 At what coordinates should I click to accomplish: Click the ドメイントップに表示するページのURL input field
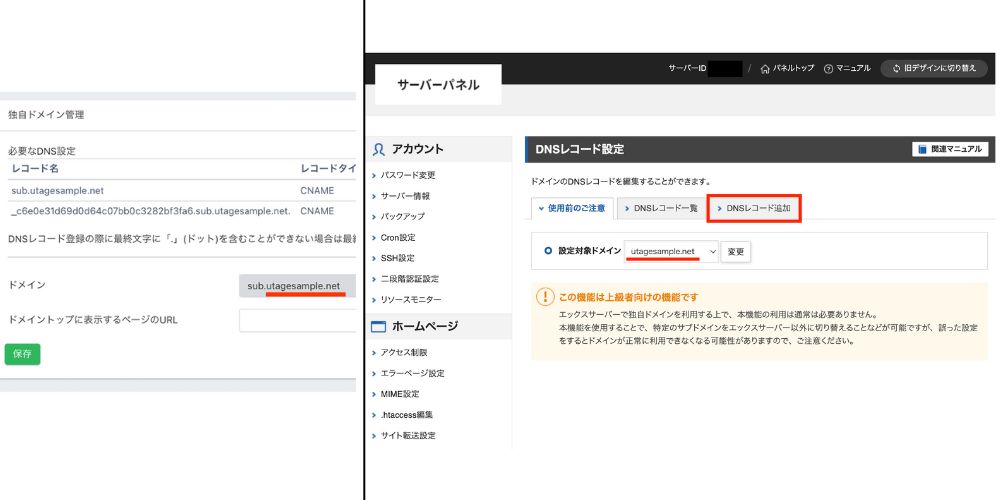coord(298,319)
